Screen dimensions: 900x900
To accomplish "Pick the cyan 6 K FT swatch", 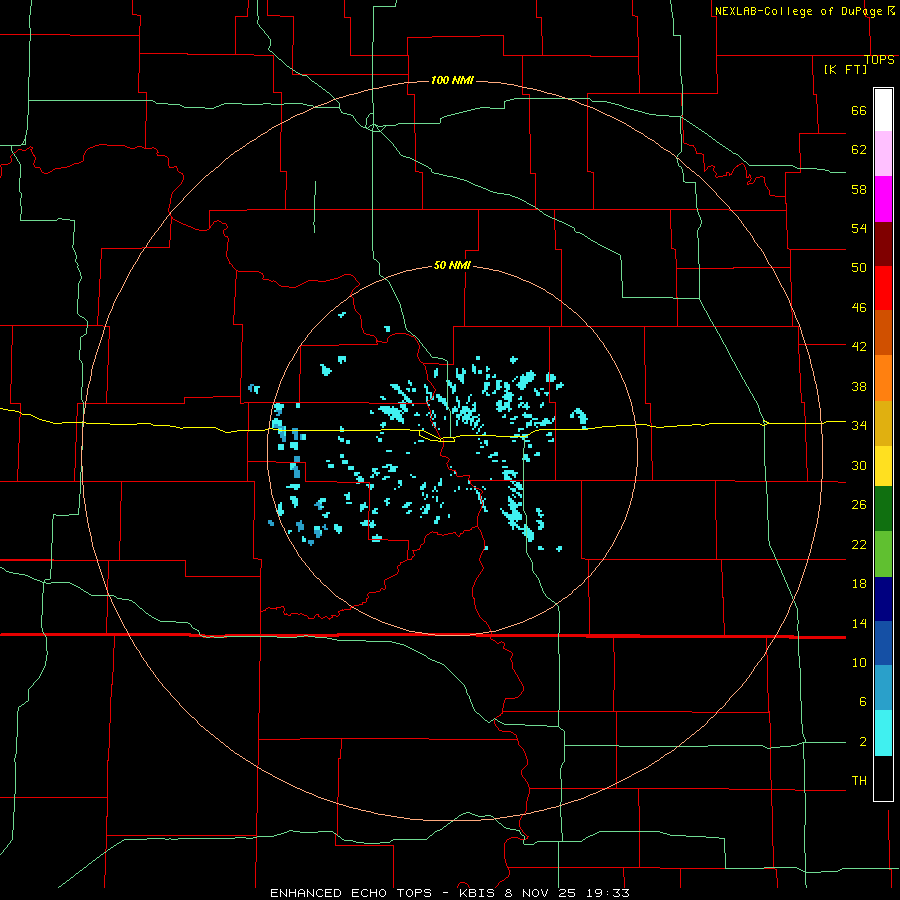I will click(x=883, y=733).
